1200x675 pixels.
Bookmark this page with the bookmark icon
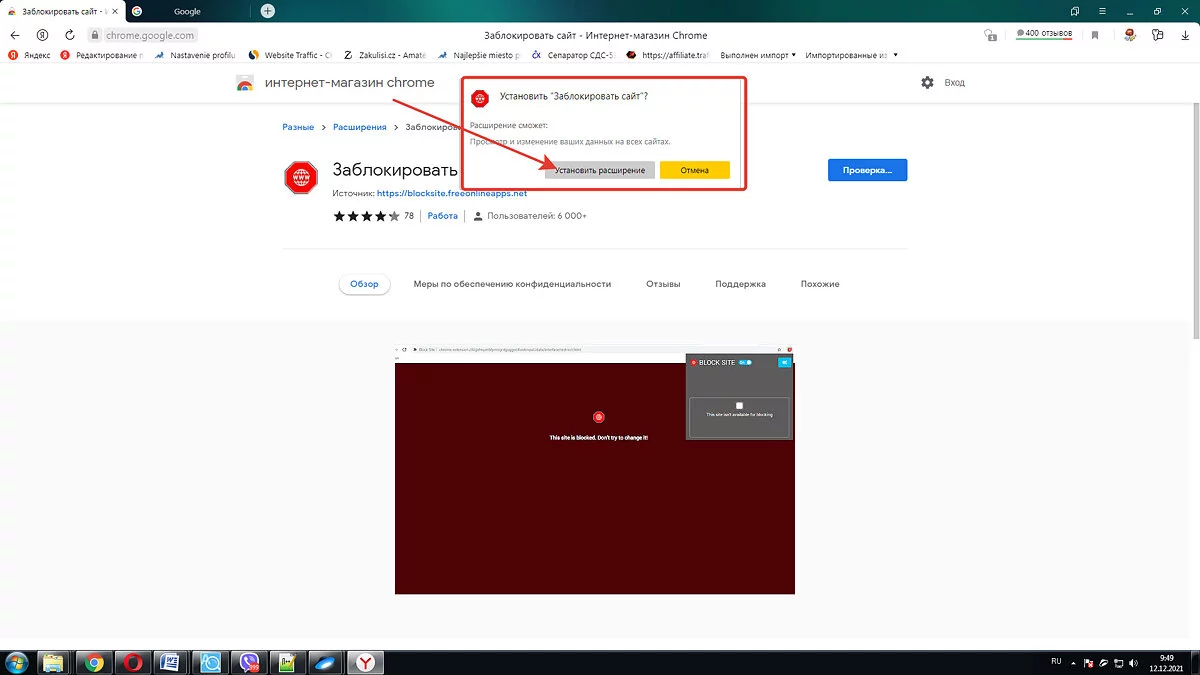[x=1095, y=35]
